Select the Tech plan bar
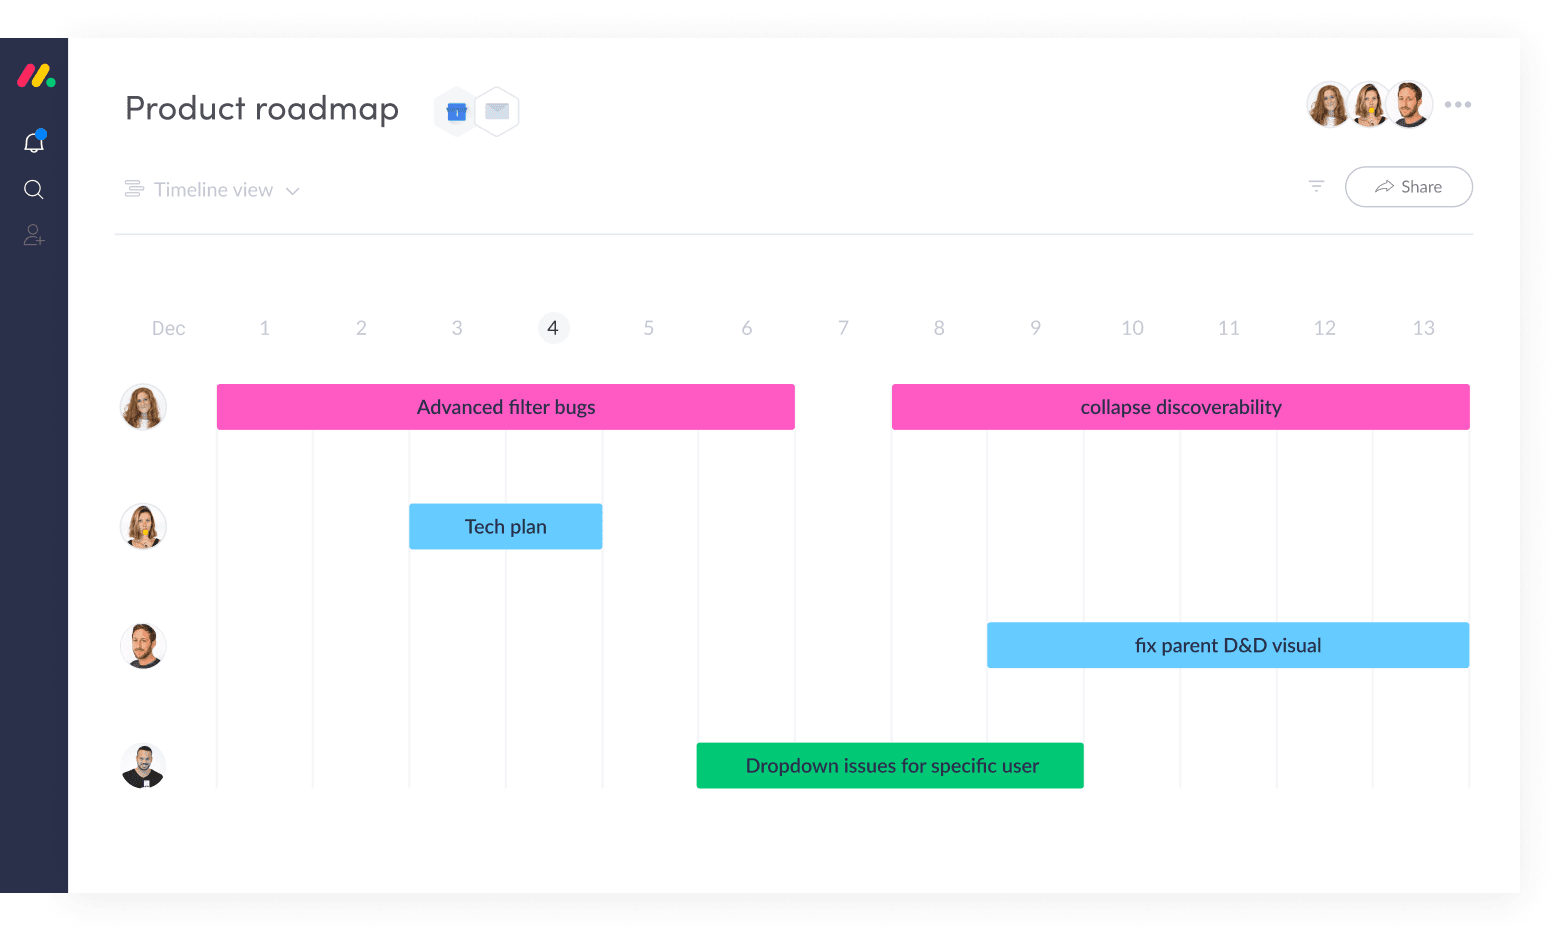 [x=506, y=527]
